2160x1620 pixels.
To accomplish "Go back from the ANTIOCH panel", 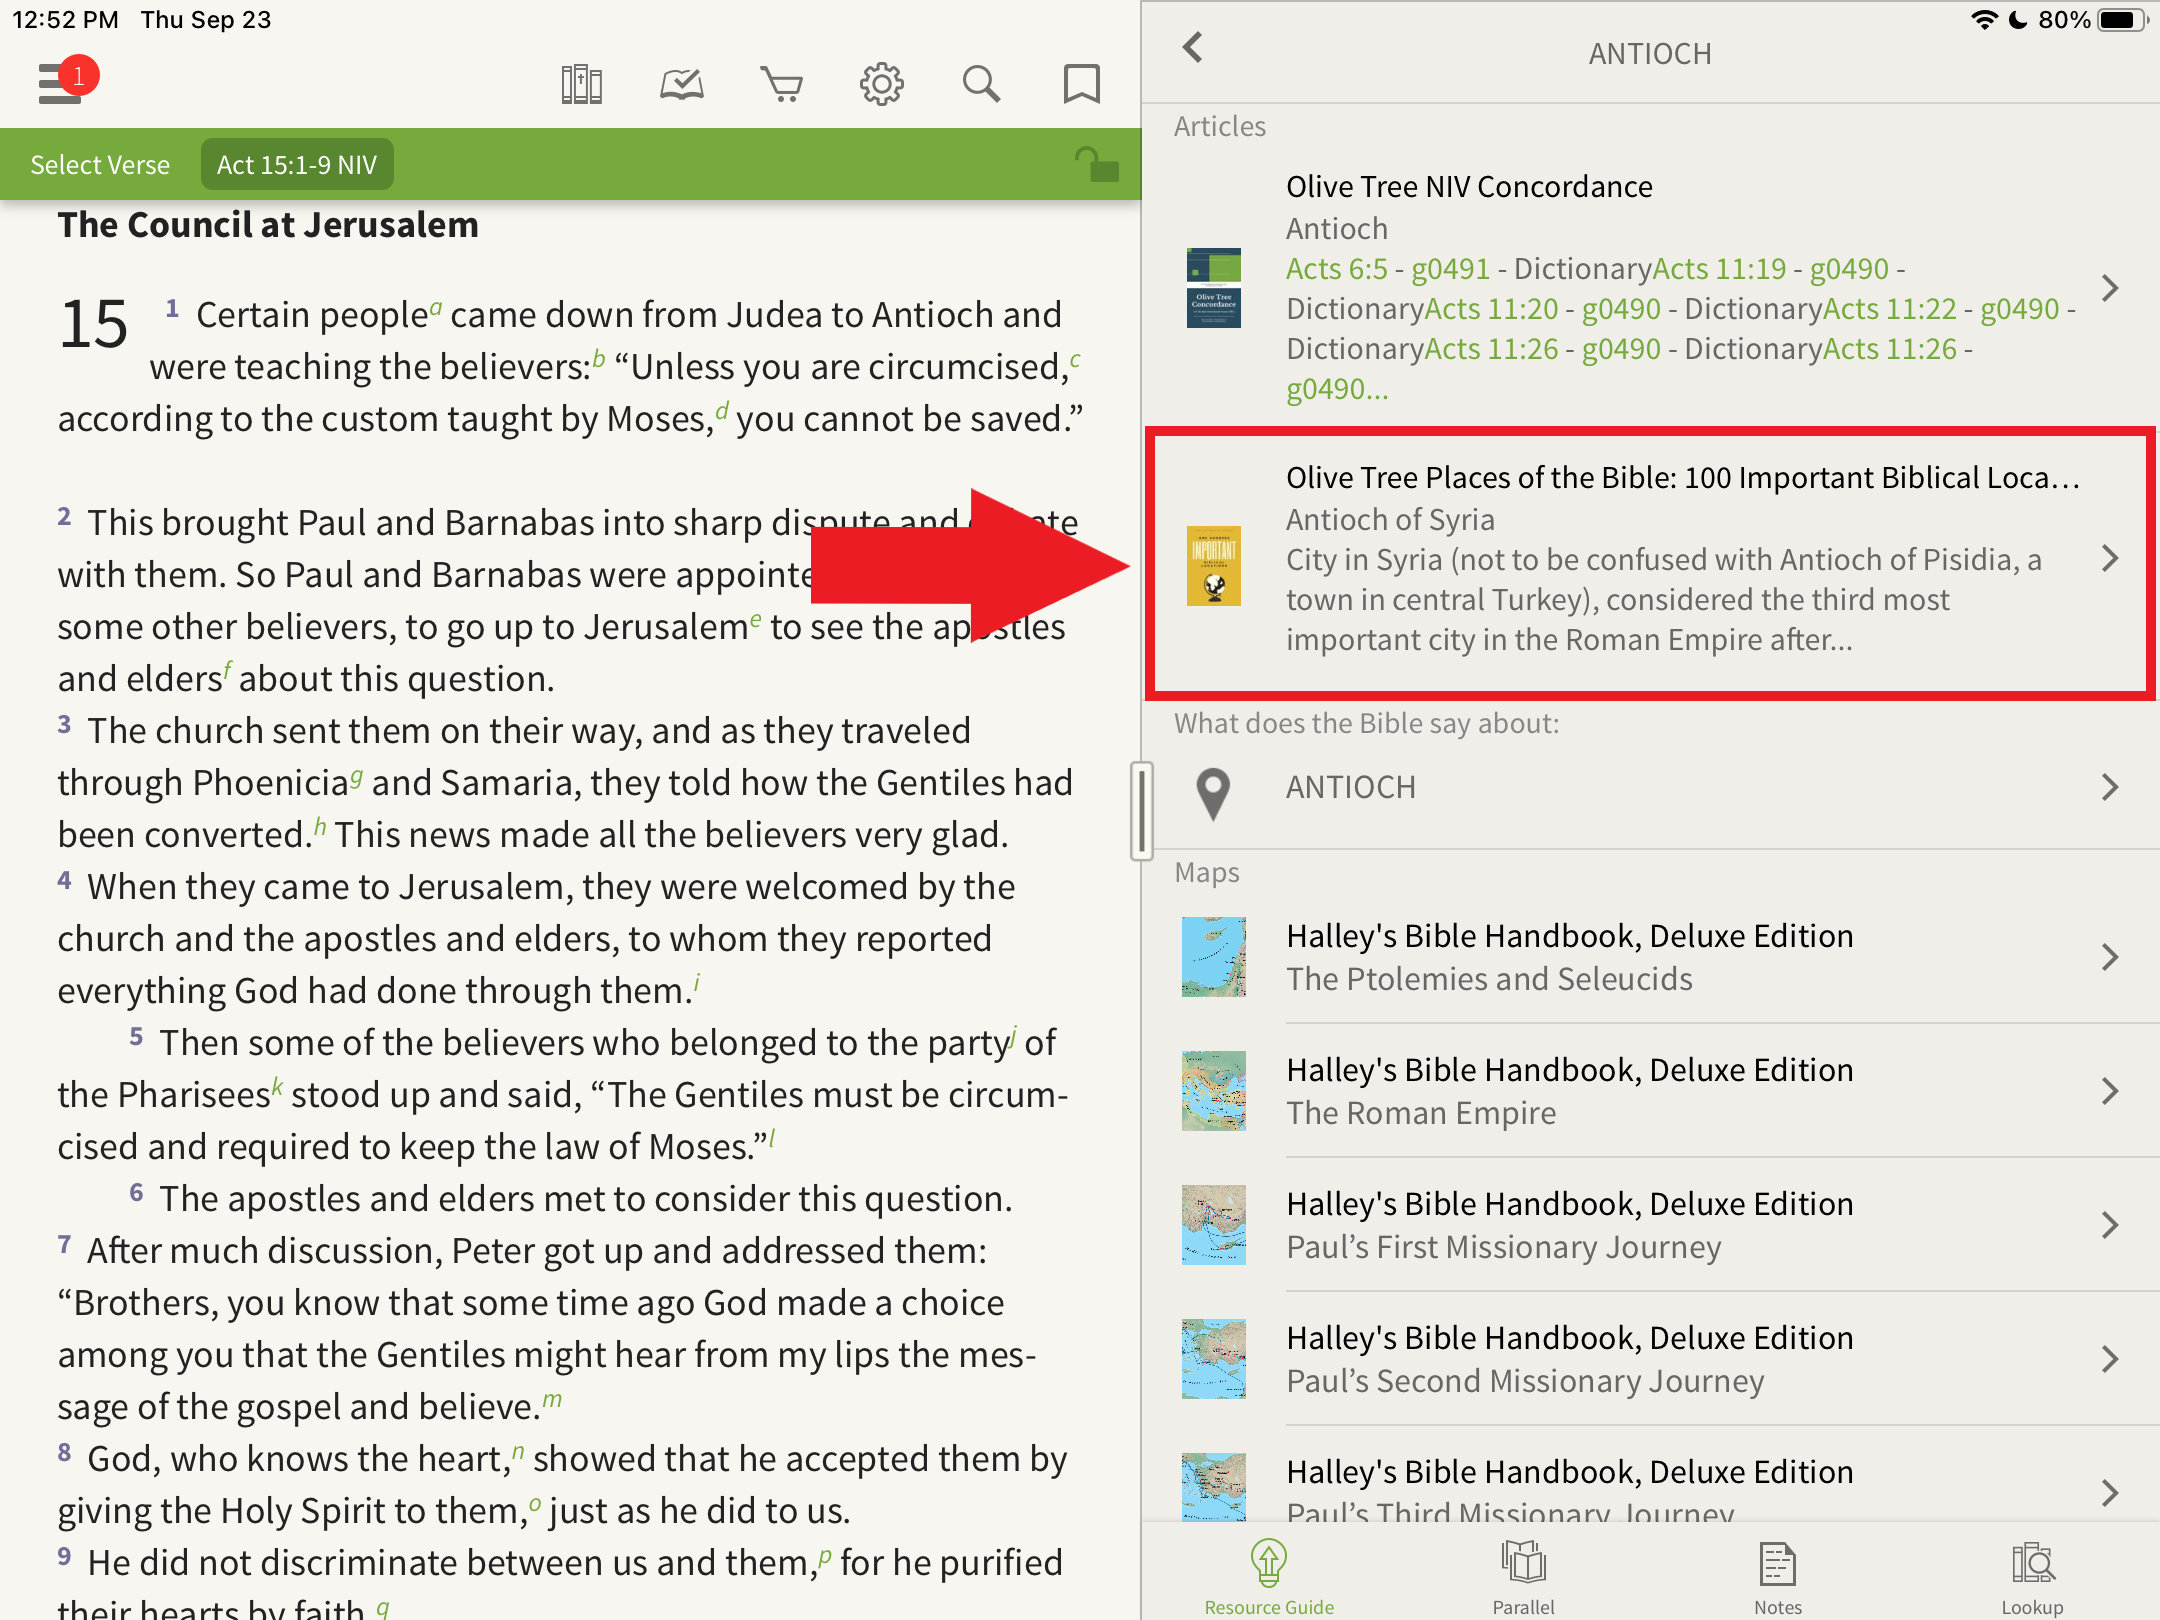I will (x=1192, y=47).
